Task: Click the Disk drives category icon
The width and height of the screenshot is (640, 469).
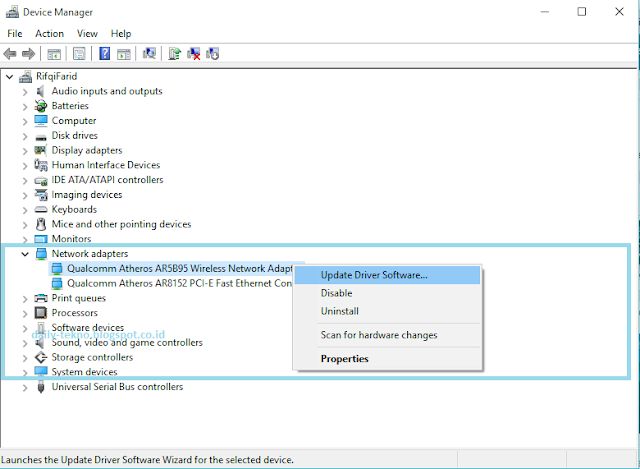Action: [41, 136]
